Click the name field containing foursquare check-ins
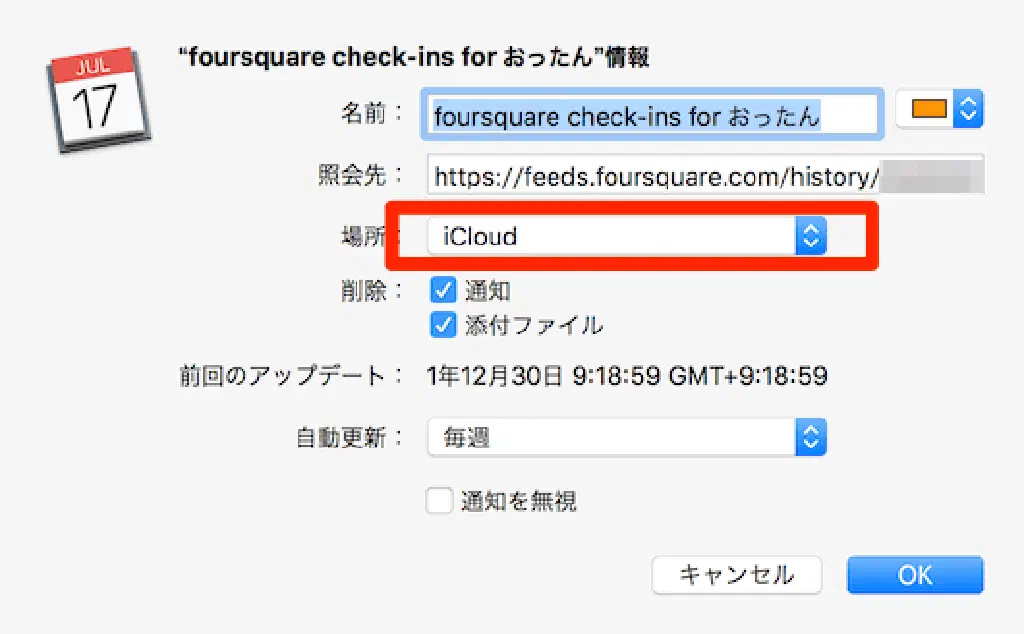Screen dimensions: 1024x634 [x=652, y=116]
